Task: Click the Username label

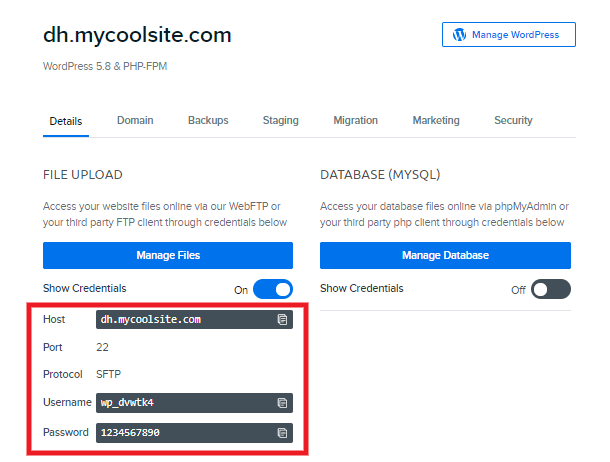Action: (x=67, y=402)
